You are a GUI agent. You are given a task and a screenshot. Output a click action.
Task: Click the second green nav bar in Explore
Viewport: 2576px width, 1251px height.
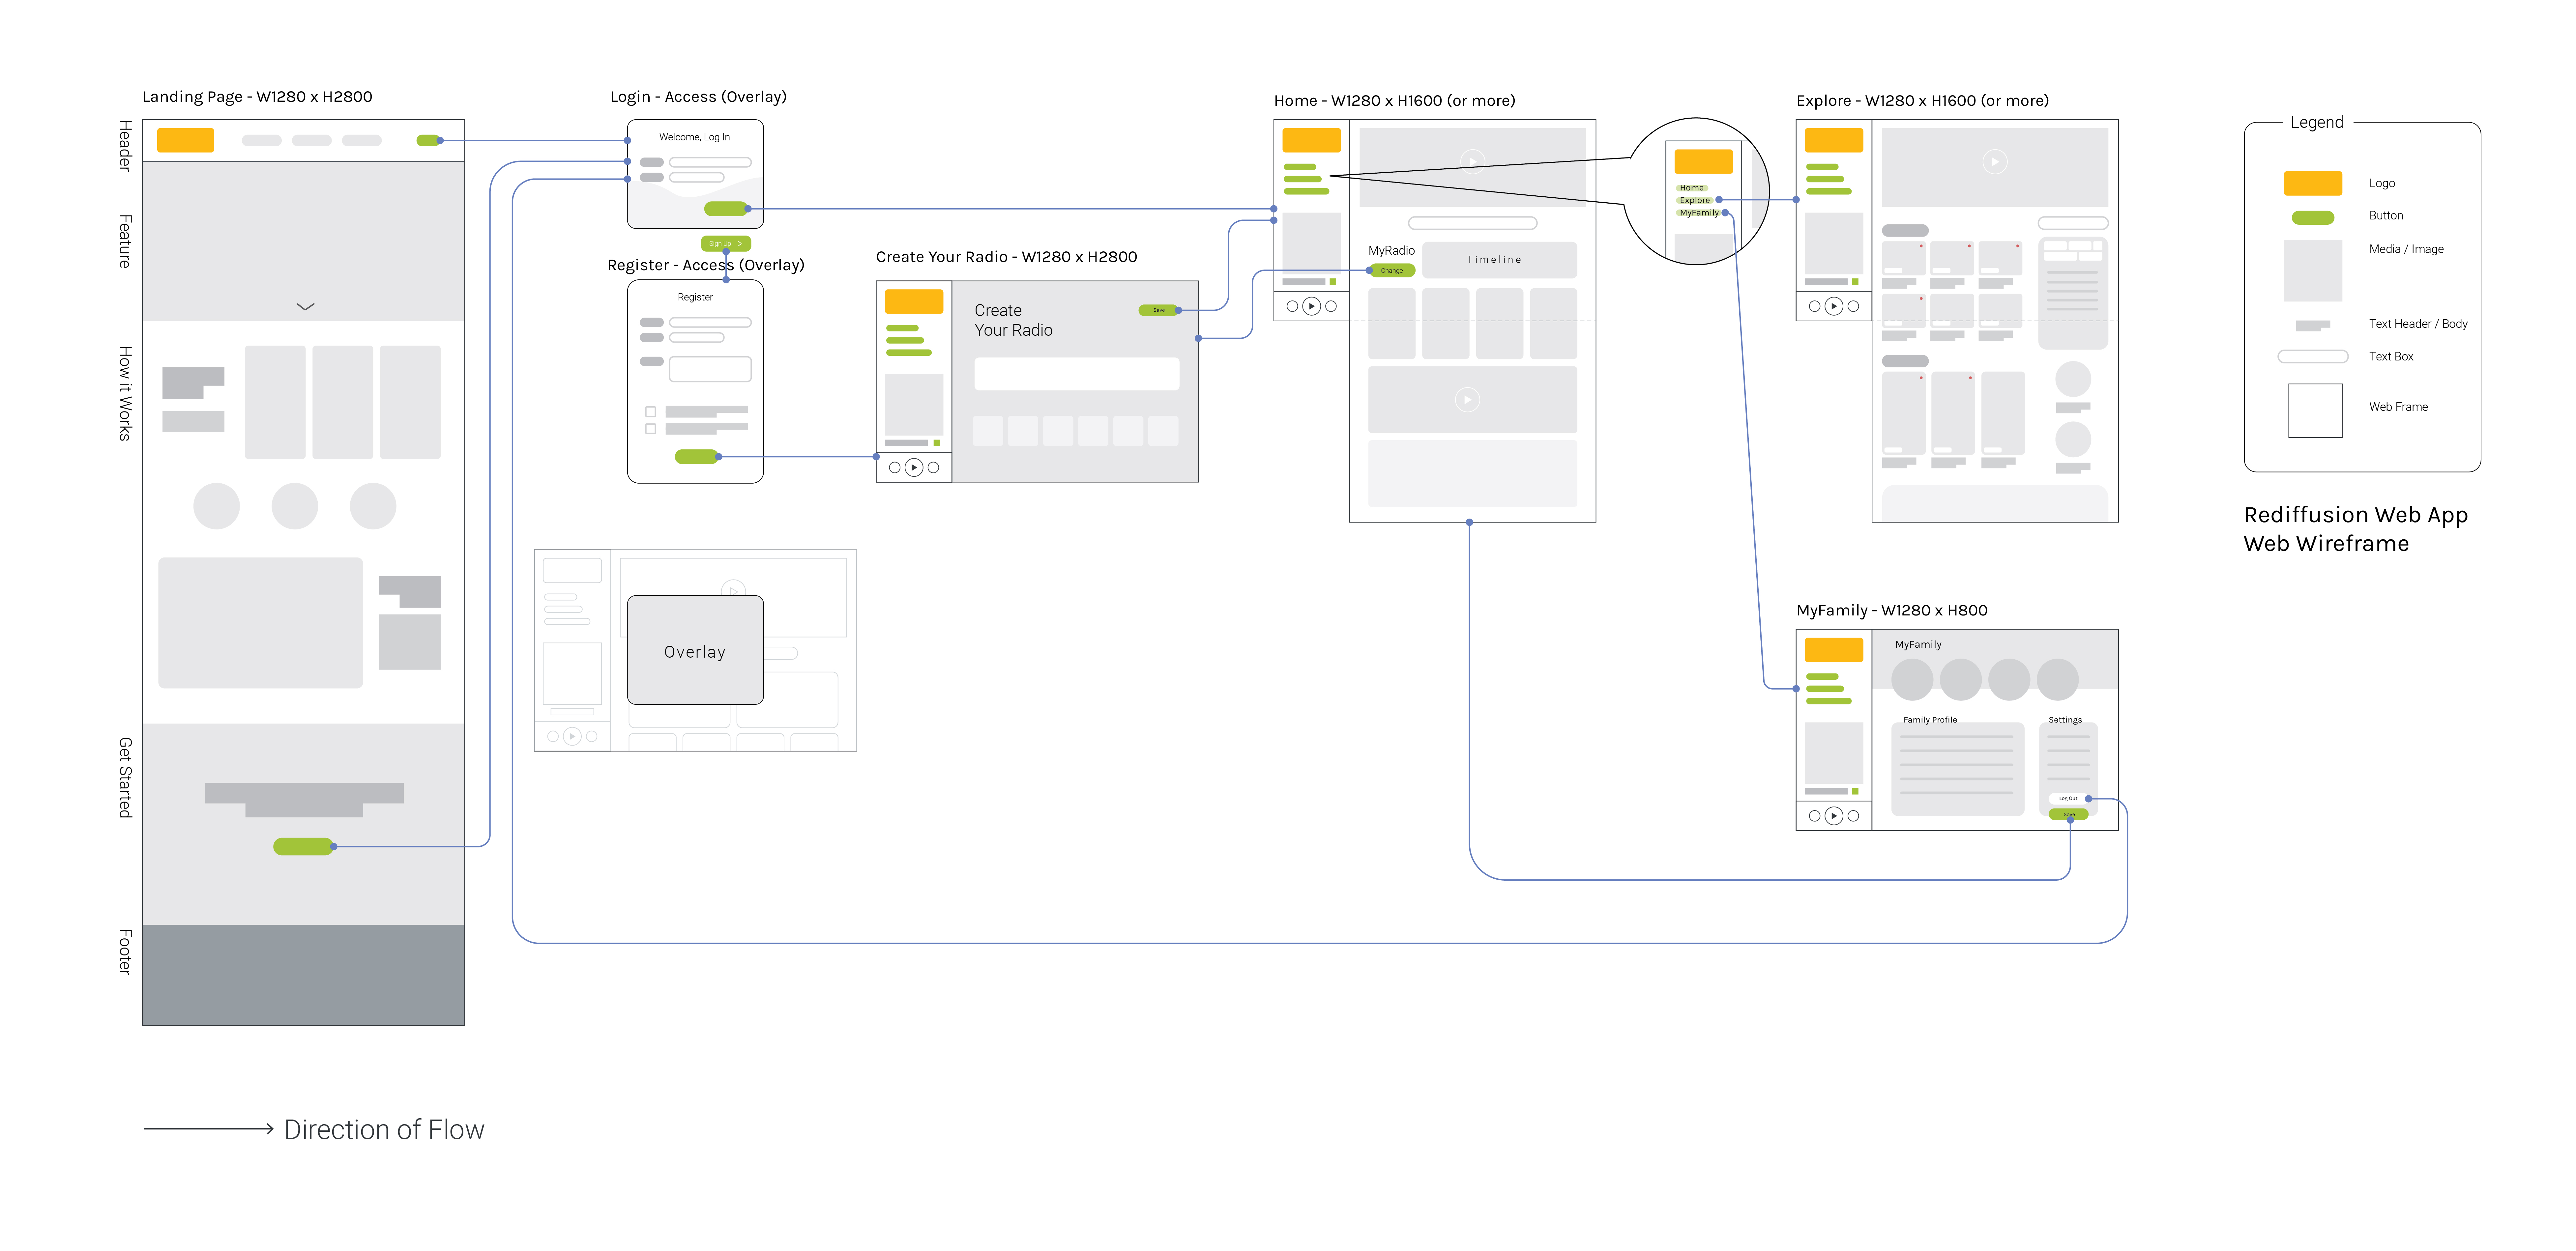[1825, 179]
